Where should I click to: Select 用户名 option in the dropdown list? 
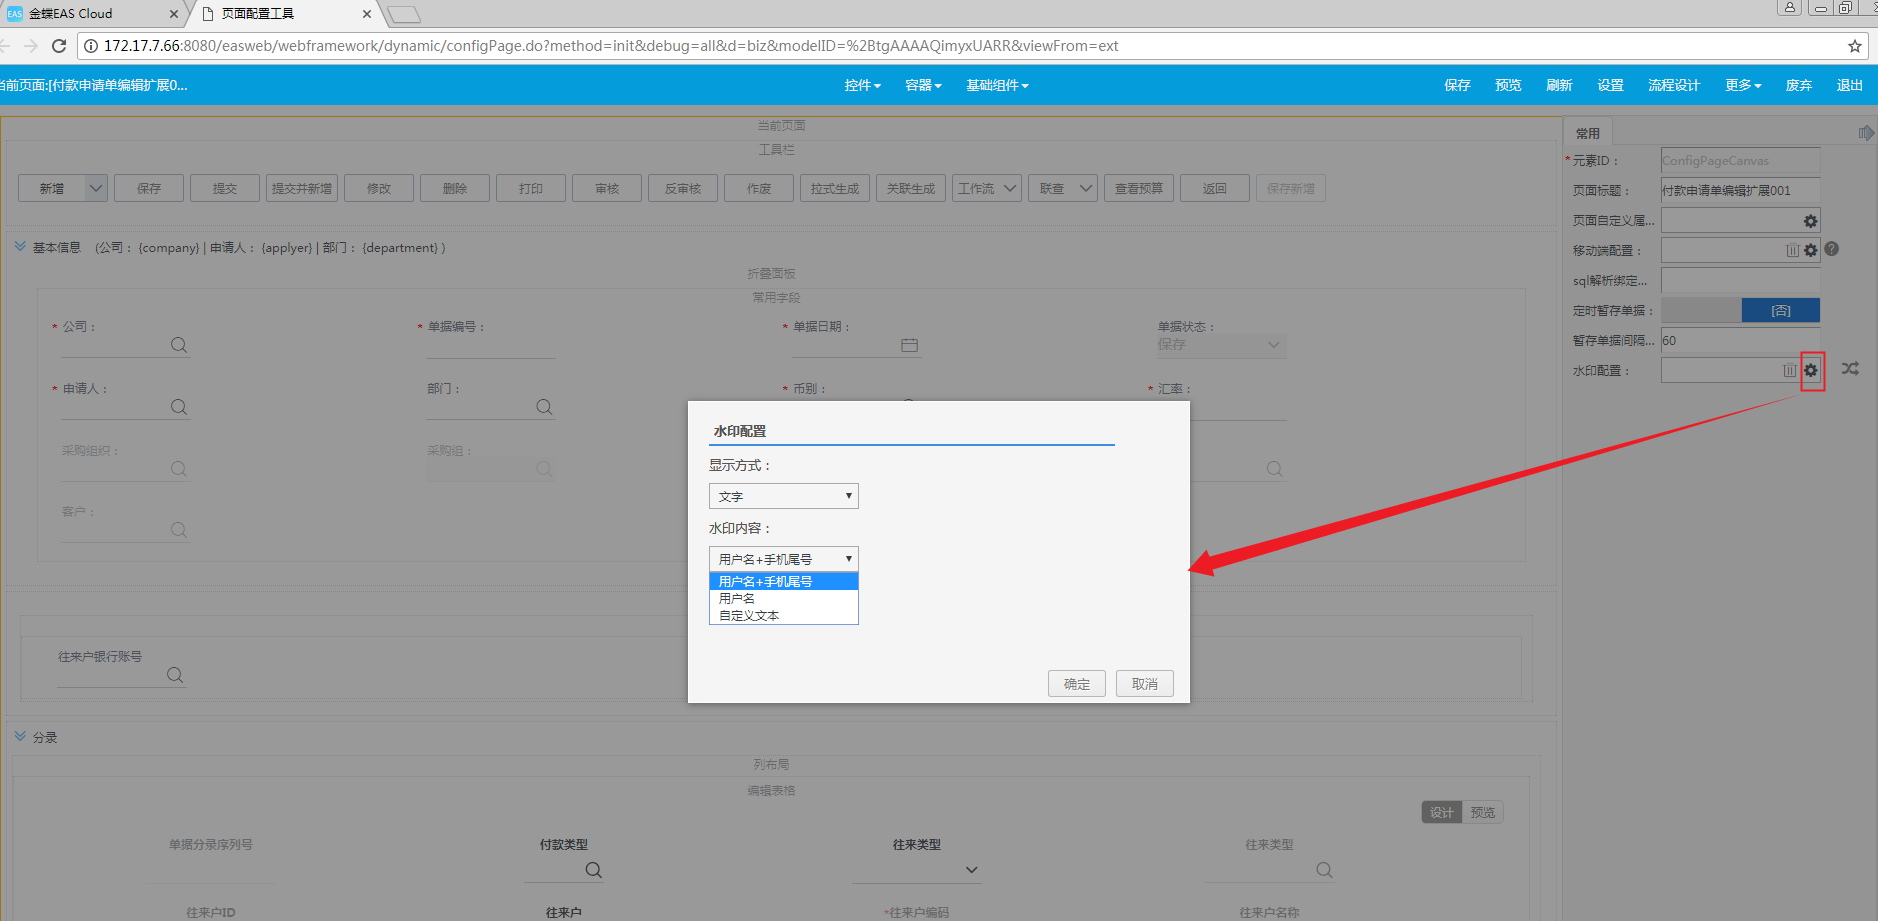(x=784, y=598)
